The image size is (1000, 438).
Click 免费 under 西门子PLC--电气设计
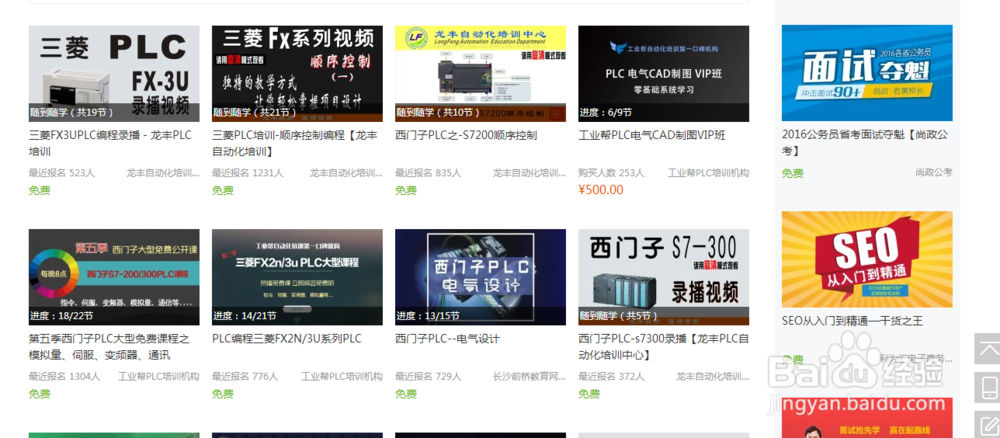click(x=405, y=394)
